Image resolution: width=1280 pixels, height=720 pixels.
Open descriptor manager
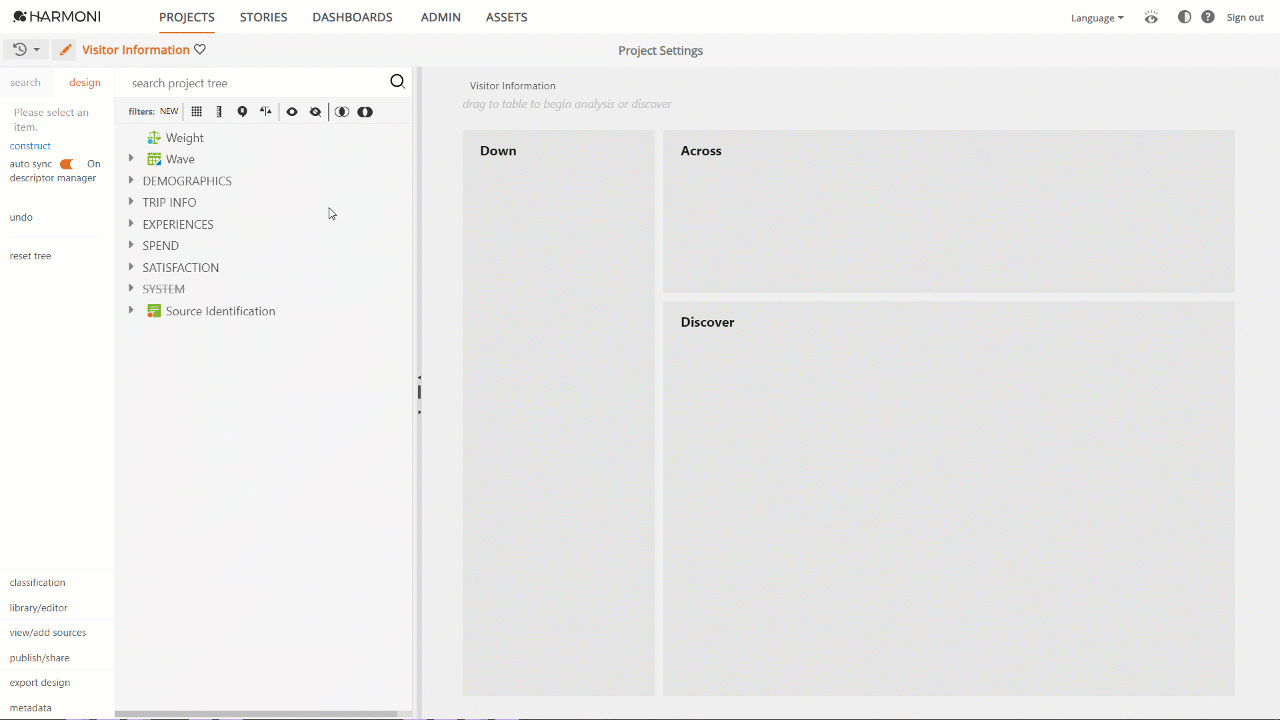(53, 178)
